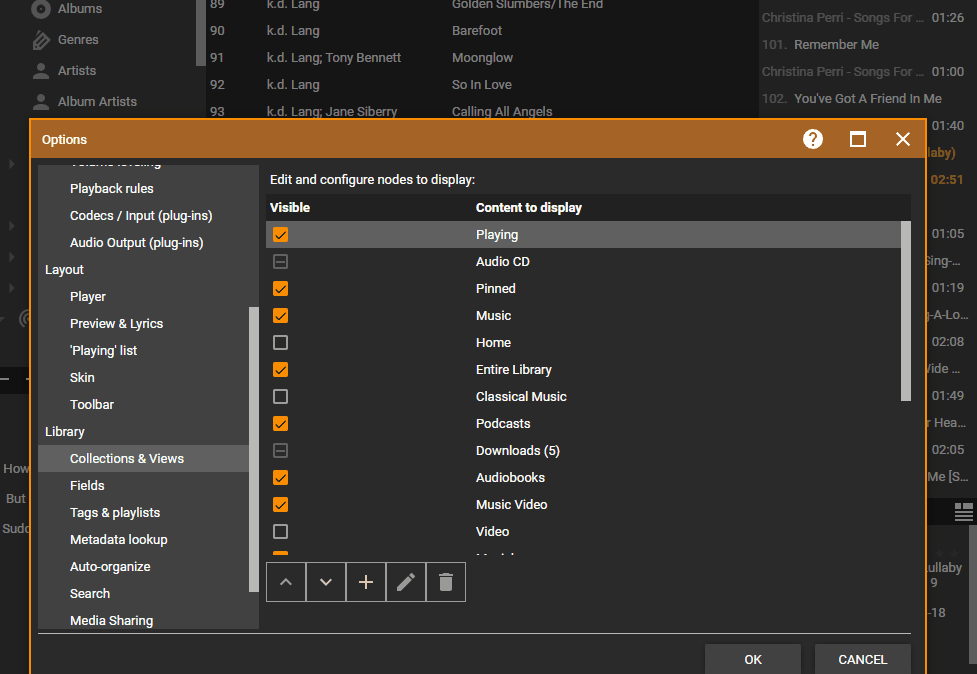This screenshot has height=674, width=977.
Task: Enable the Home node checkbox
Action: tap(281, 343)
